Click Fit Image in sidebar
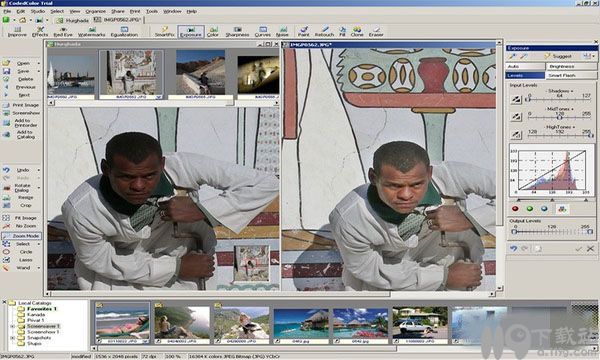600x360 pixels. click(x=21, y=218)
